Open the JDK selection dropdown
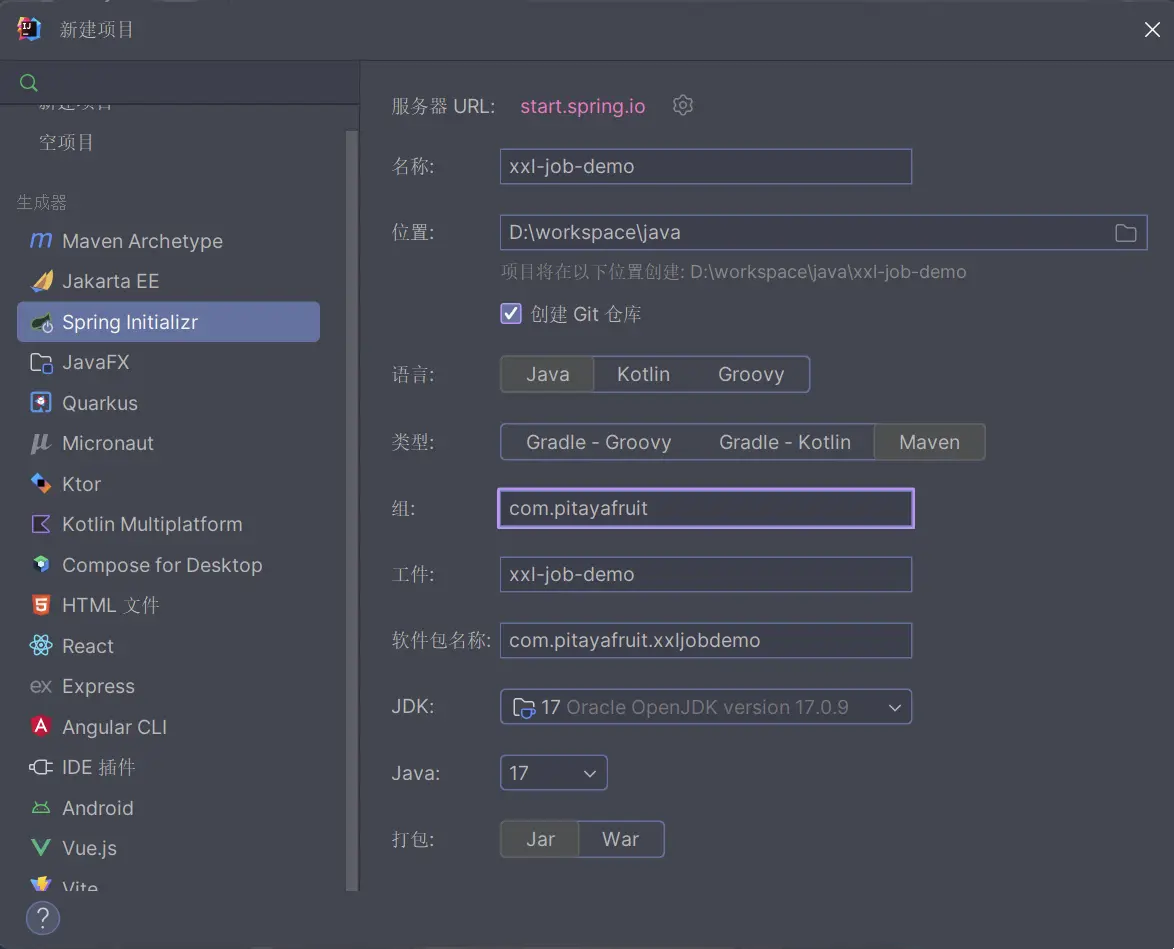1174x949 pixels. coord(705,706)
